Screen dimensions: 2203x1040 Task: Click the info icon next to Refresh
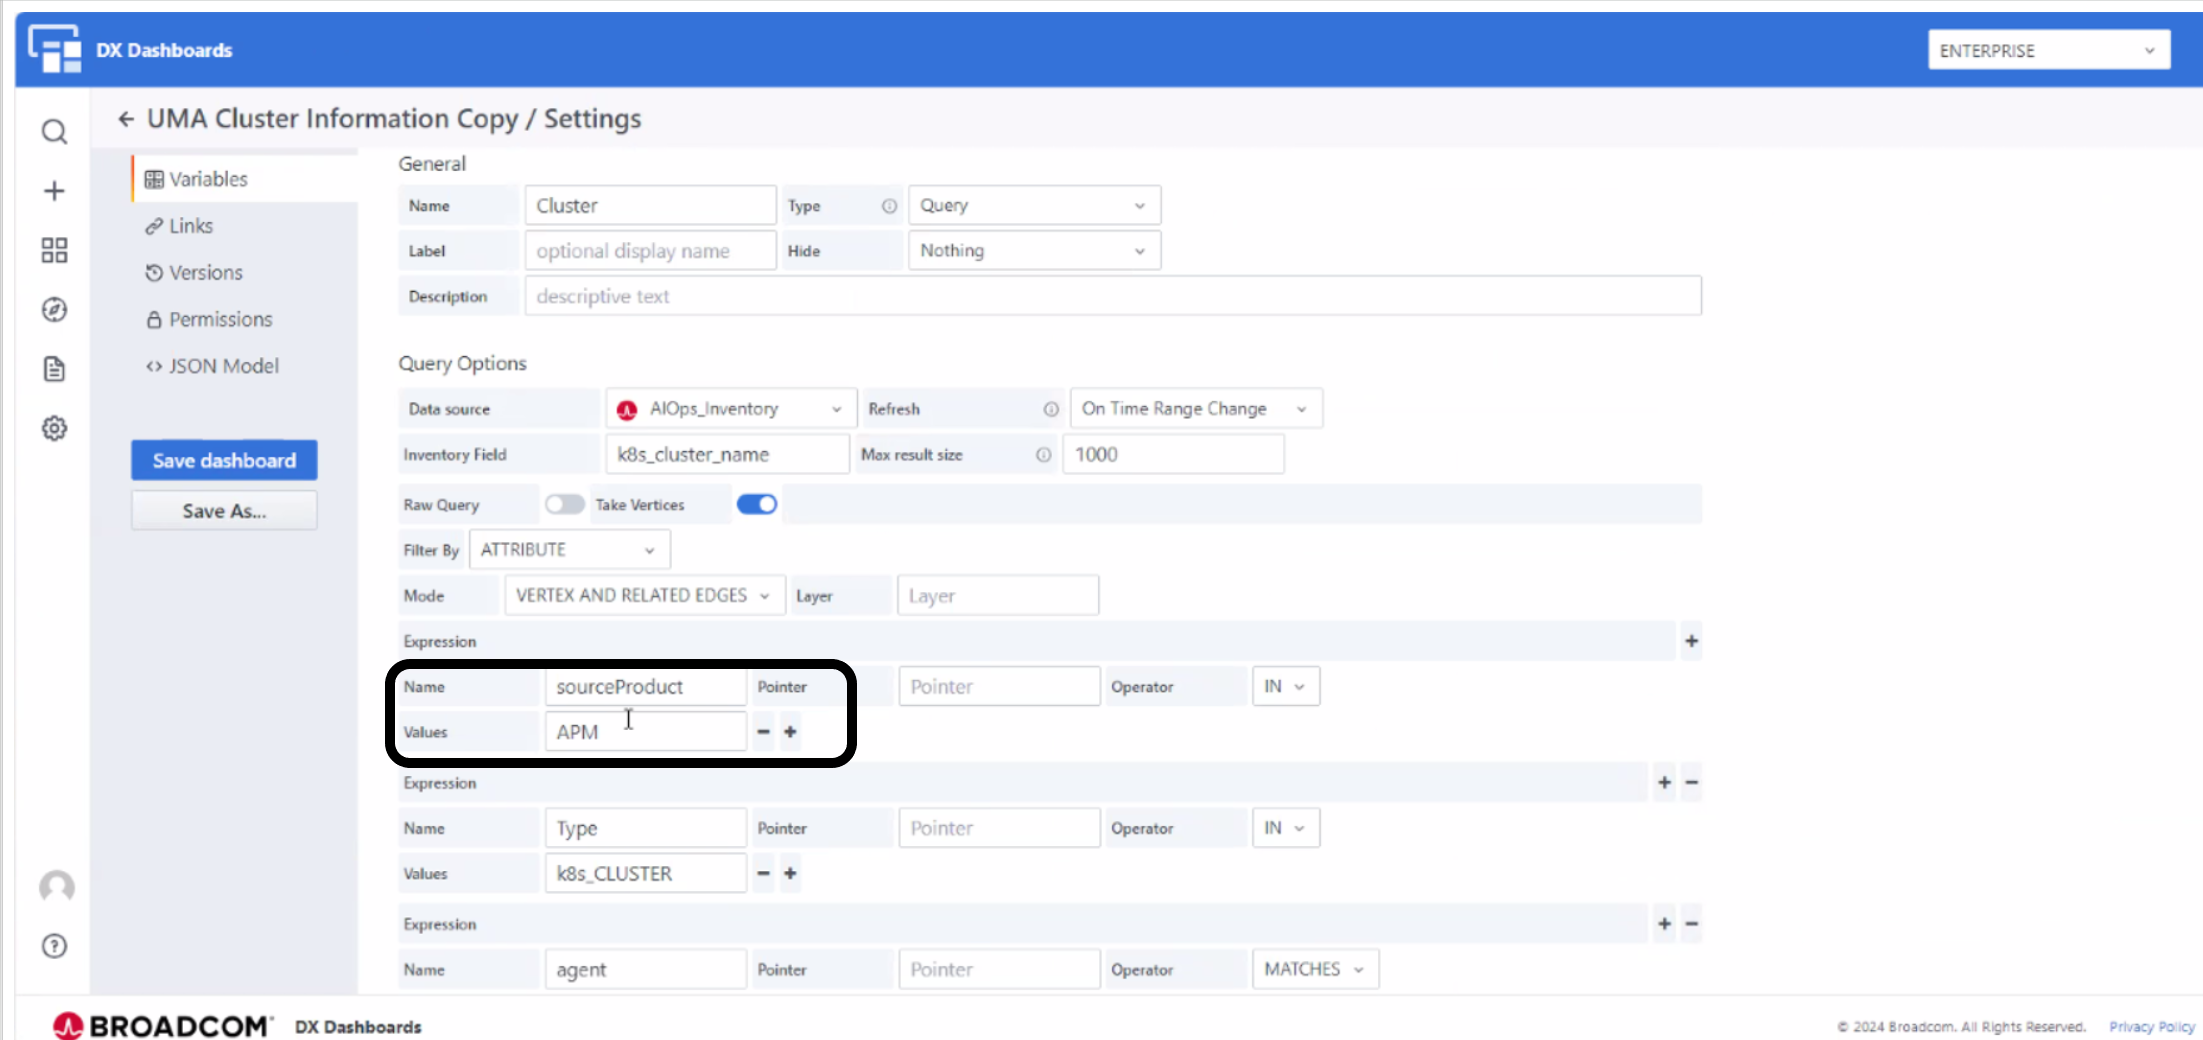tap(1050, 409)
